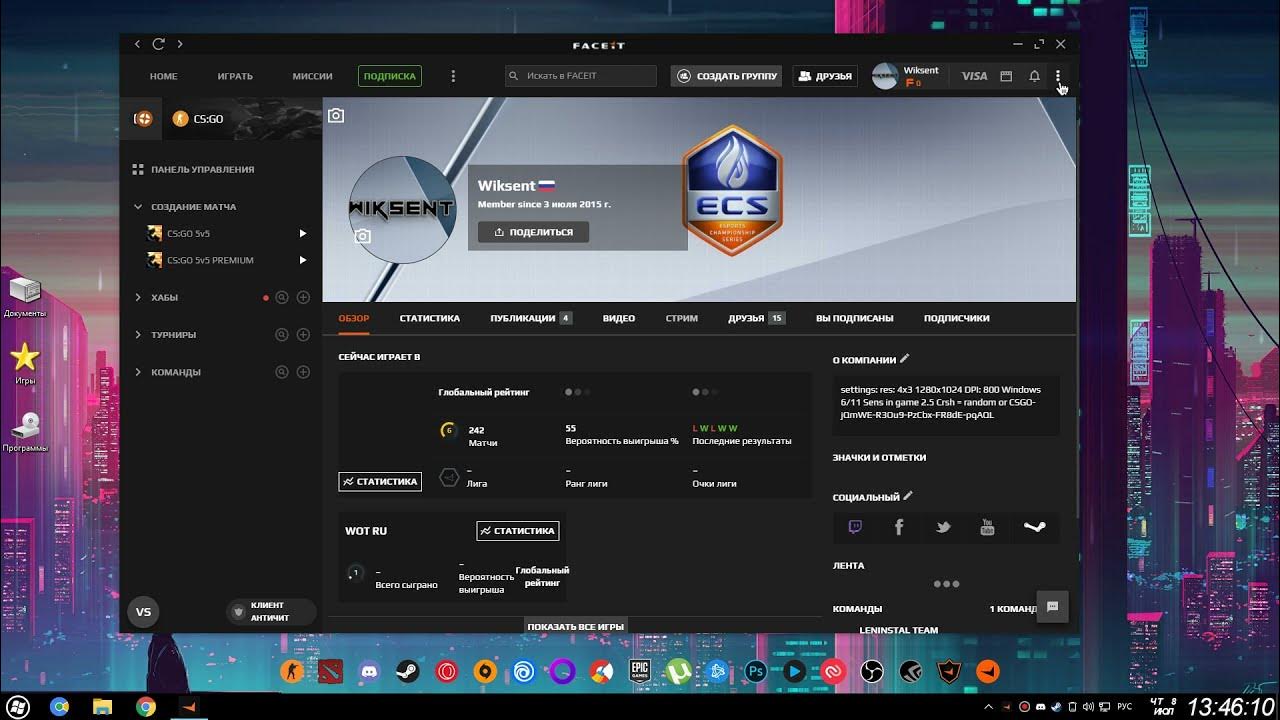The width and height of the screenshot is (1280, 720).
Task: Collapse the СОЗДАНИЕ МАТЧА section
Action: click(x=138, y=207)
